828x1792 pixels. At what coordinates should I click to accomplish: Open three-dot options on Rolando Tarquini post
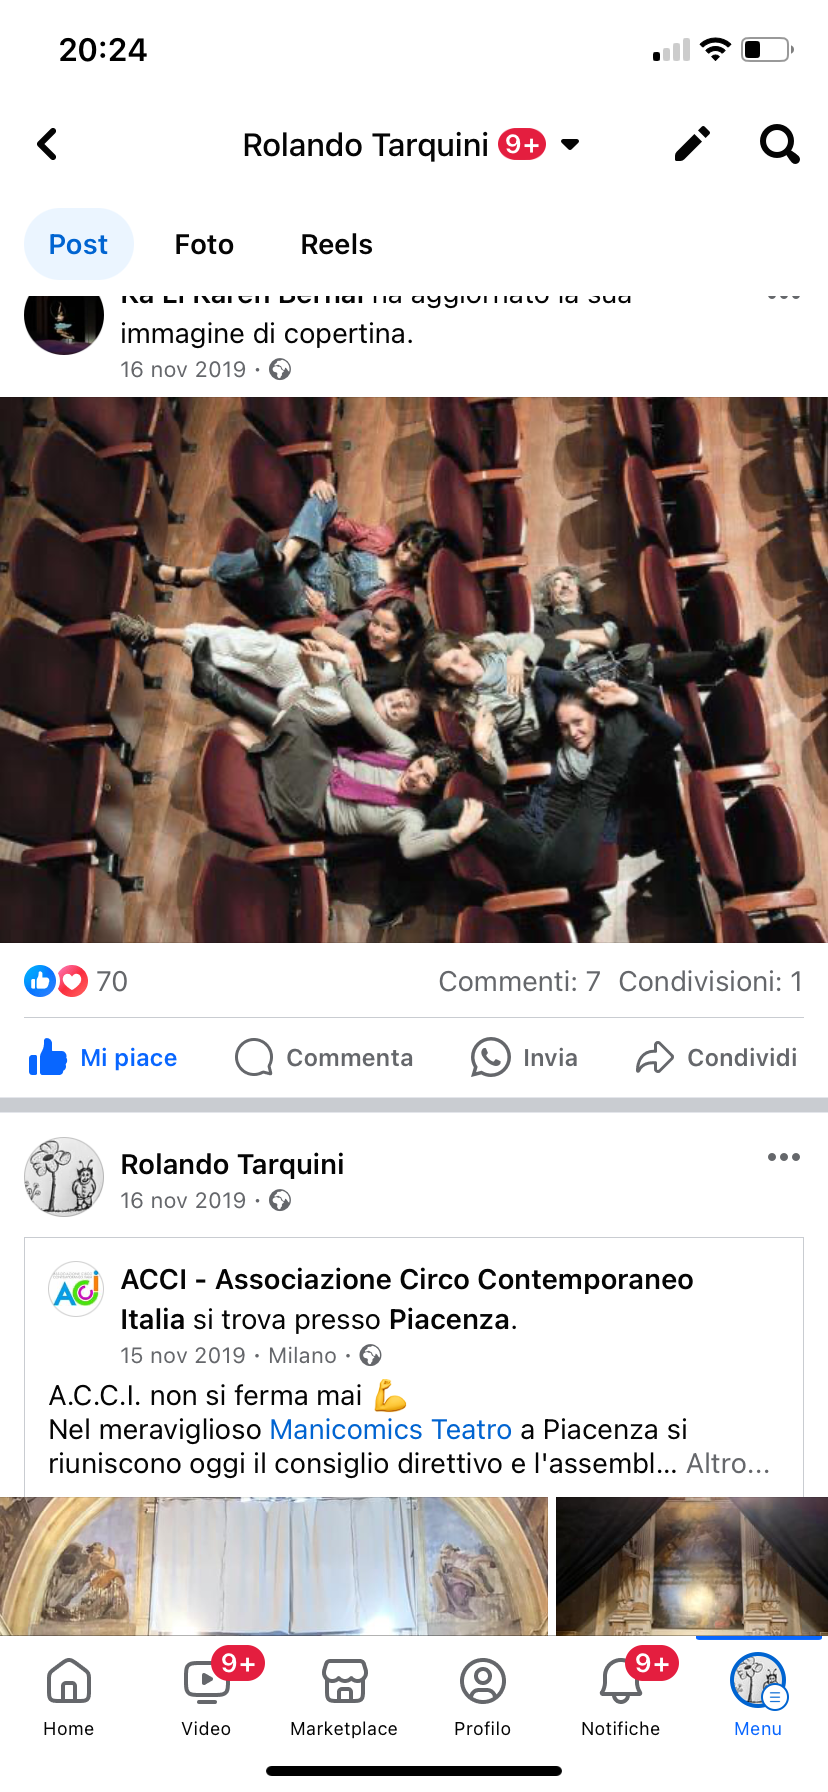click(x=784, y=1157)
